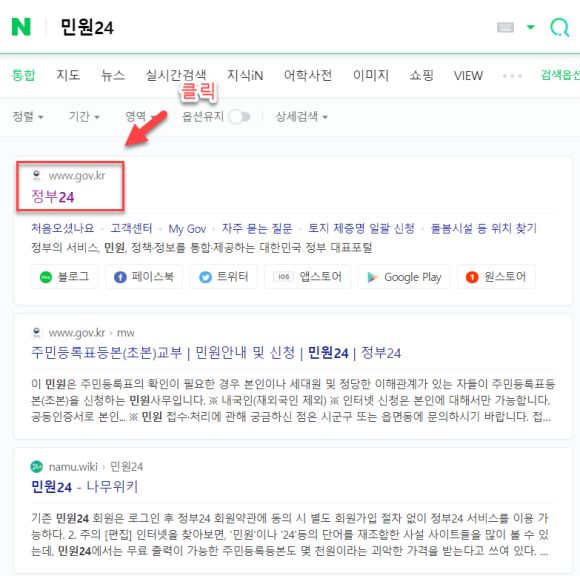Open the 주민등록표등본(초본)교부 result title
Image resolution: width=580 pixels, height=576 pixels.
pos(216,353)
